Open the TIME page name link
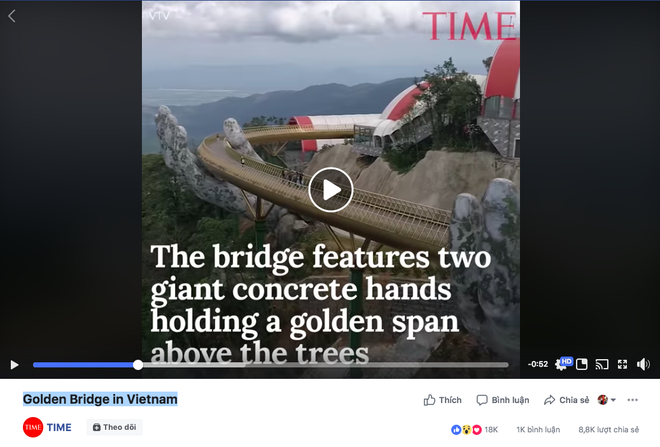 point(59,427)
